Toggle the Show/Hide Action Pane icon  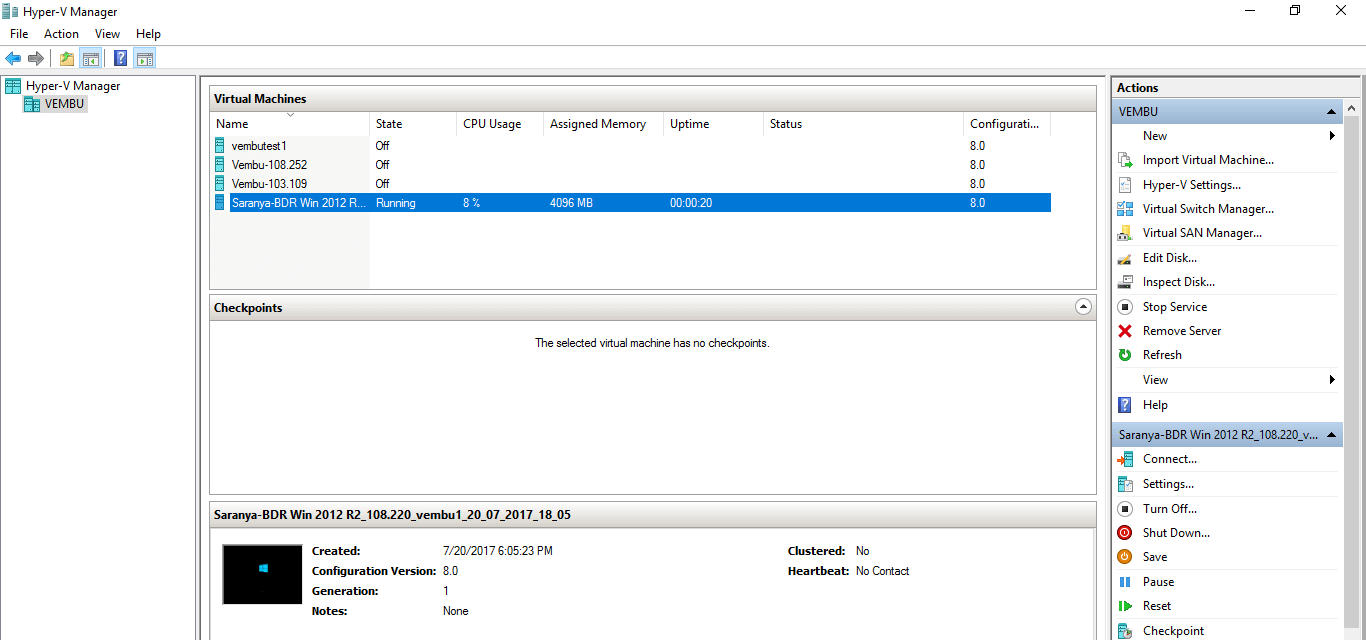pos(145,58)
